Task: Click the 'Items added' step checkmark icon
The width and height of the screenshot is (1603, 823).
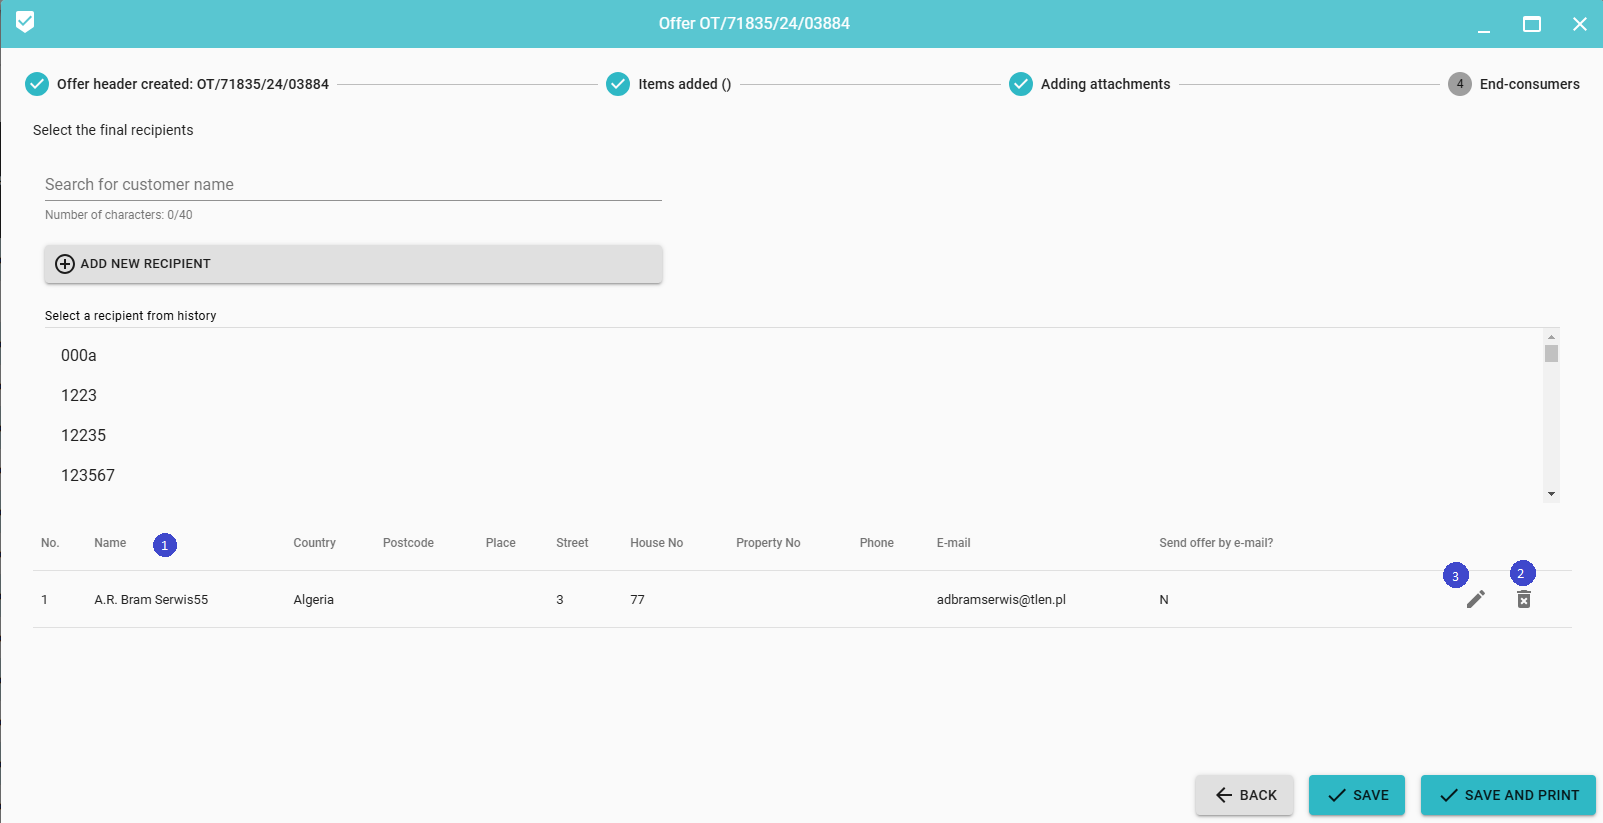Action: tap(618, 84)
